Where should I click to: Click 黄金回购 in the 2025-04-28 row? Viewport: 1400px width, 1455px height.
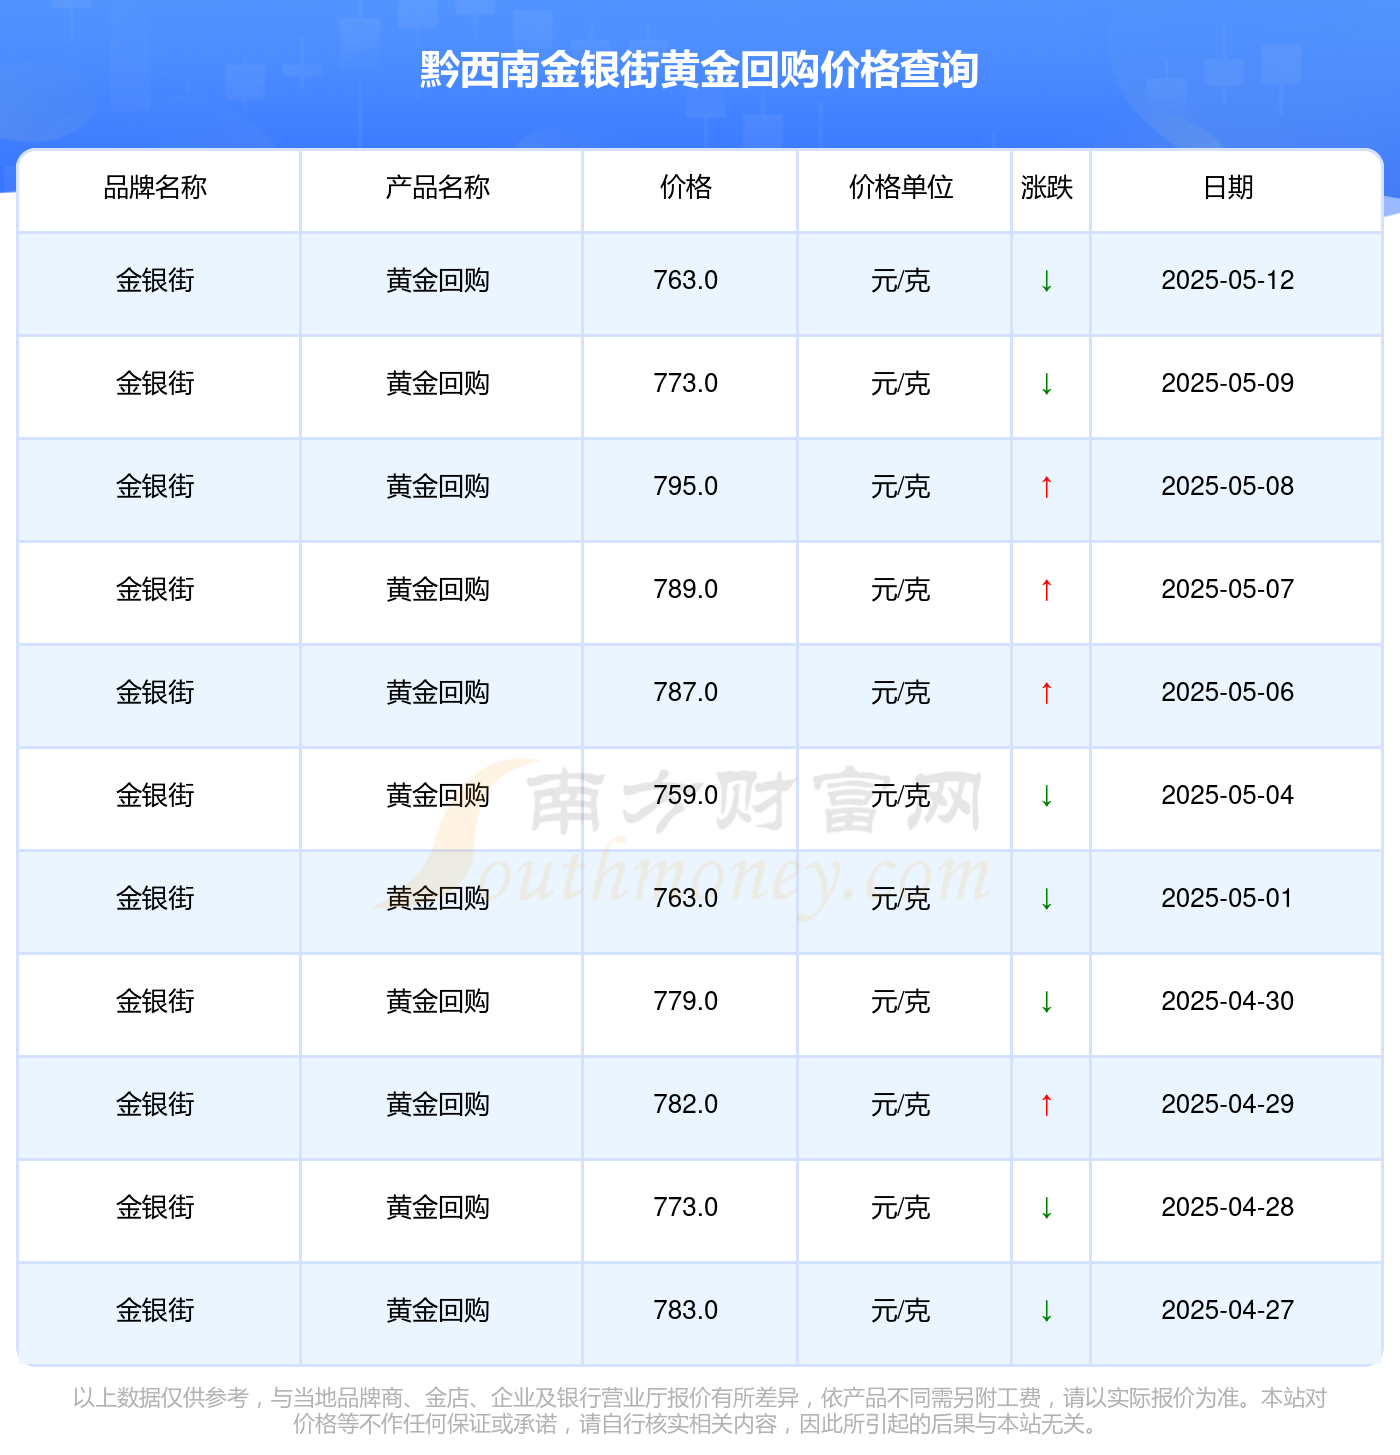438,1208
